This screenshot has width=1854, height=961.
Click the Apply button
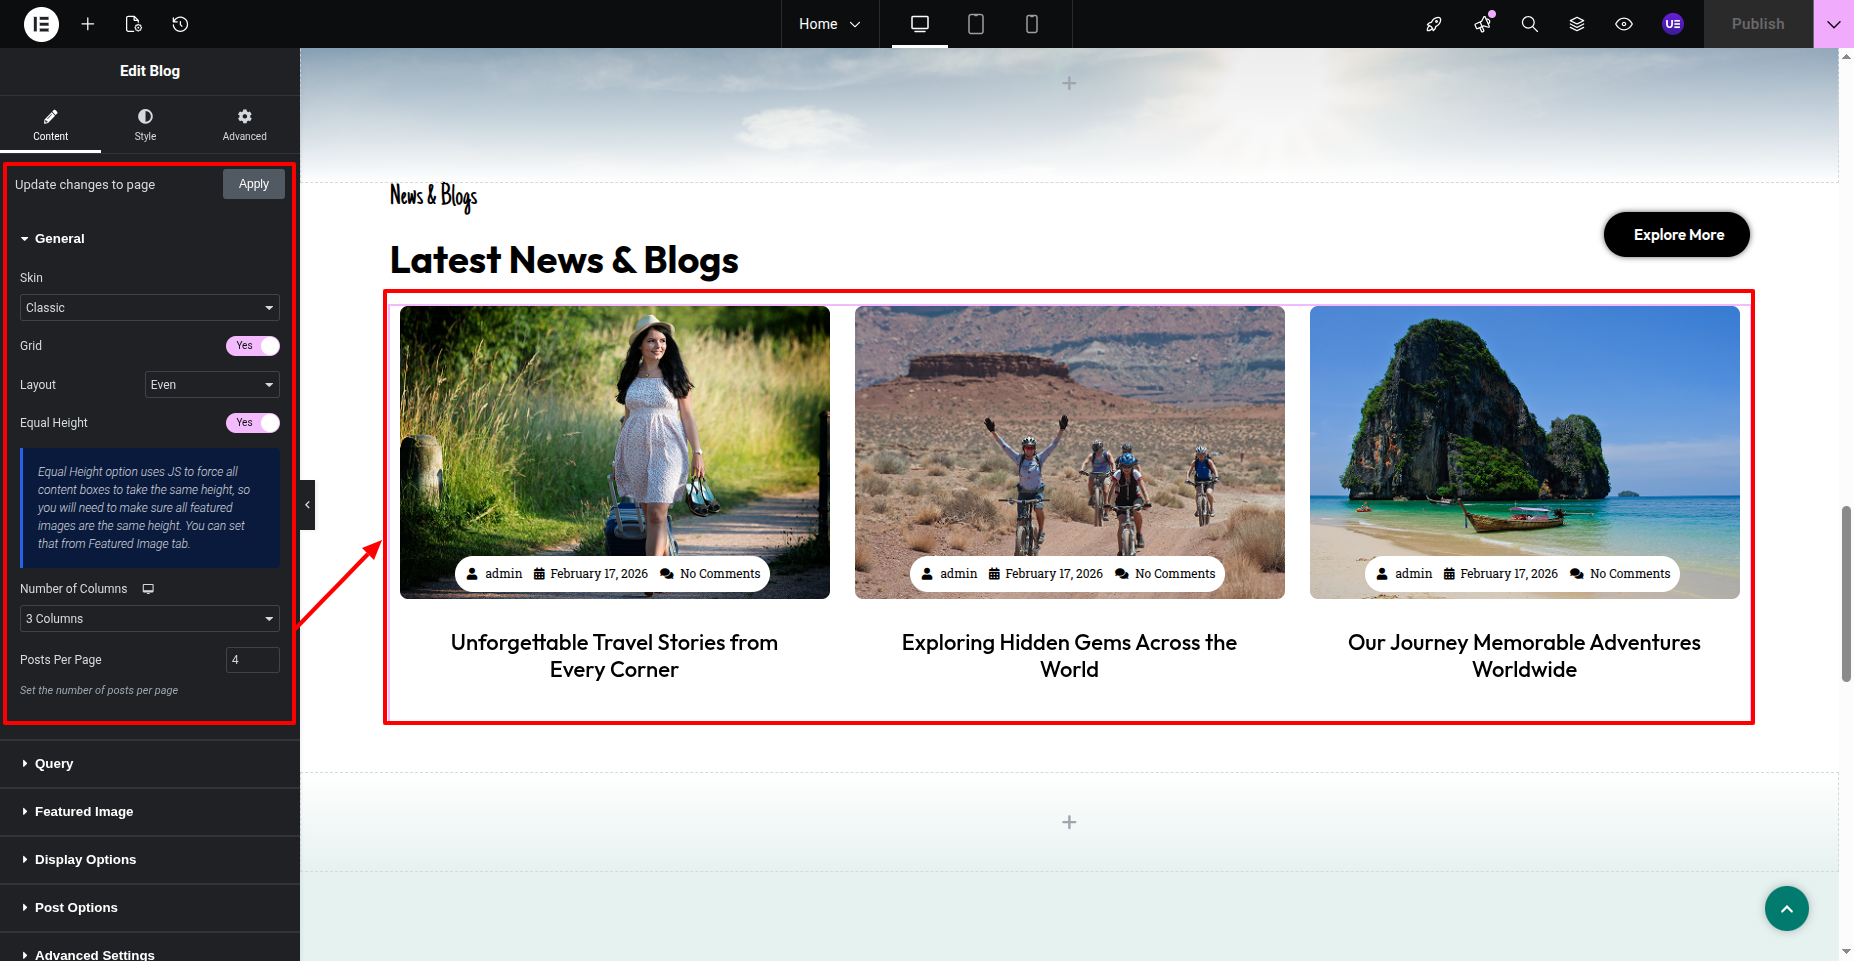tap(253, 184)
